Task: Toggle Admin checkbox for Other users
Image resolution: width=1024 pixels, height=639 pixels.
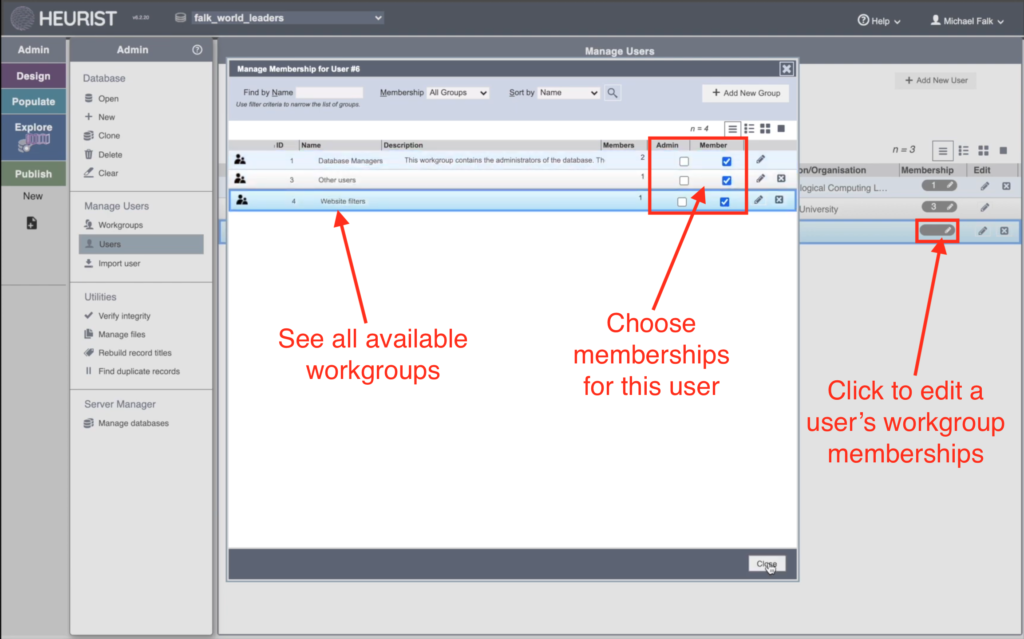Action: click(x=684, y=180)
